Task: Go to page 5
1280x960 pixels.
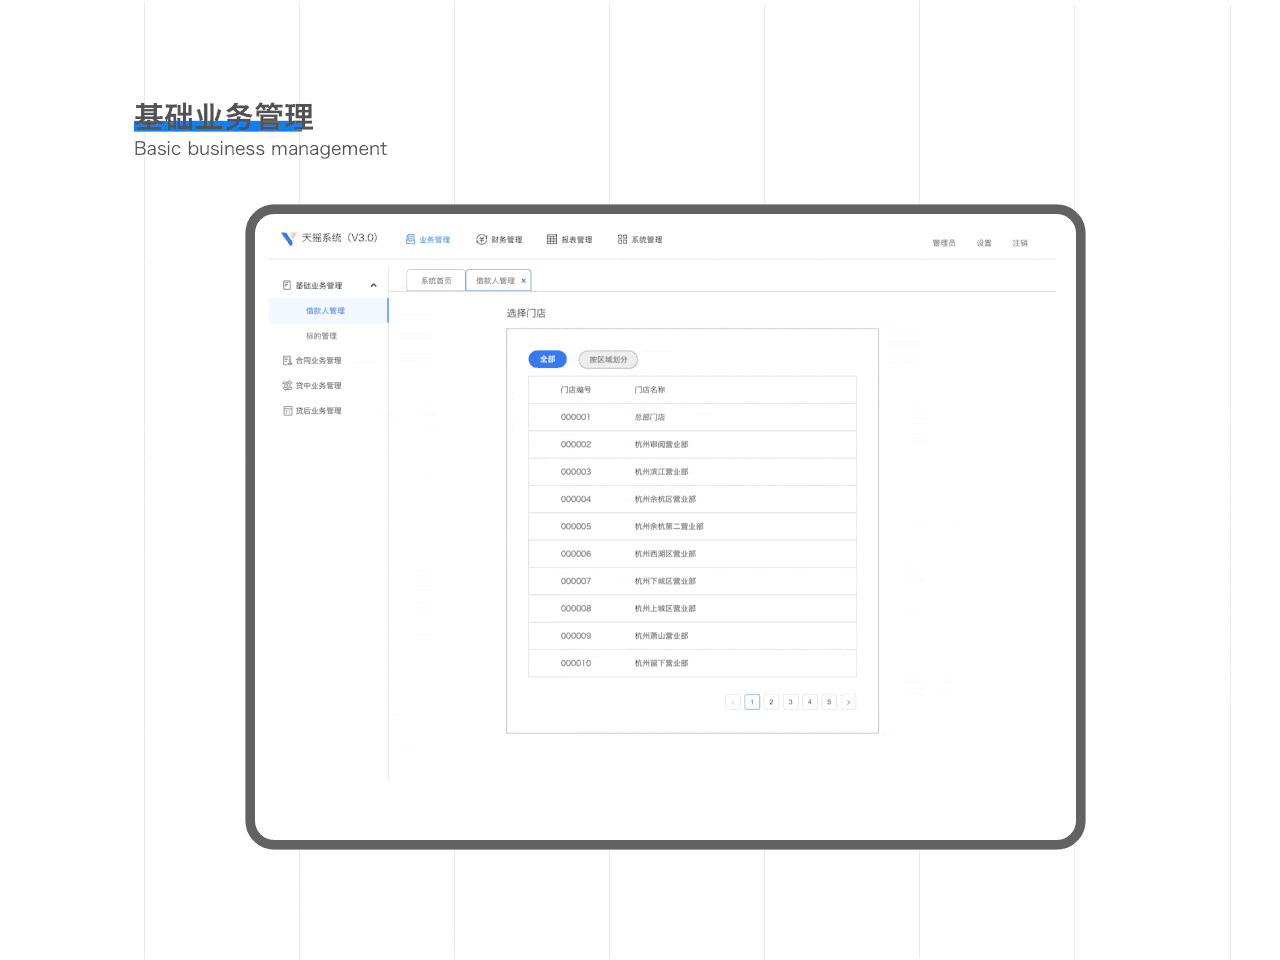Action: coord(829,702)
